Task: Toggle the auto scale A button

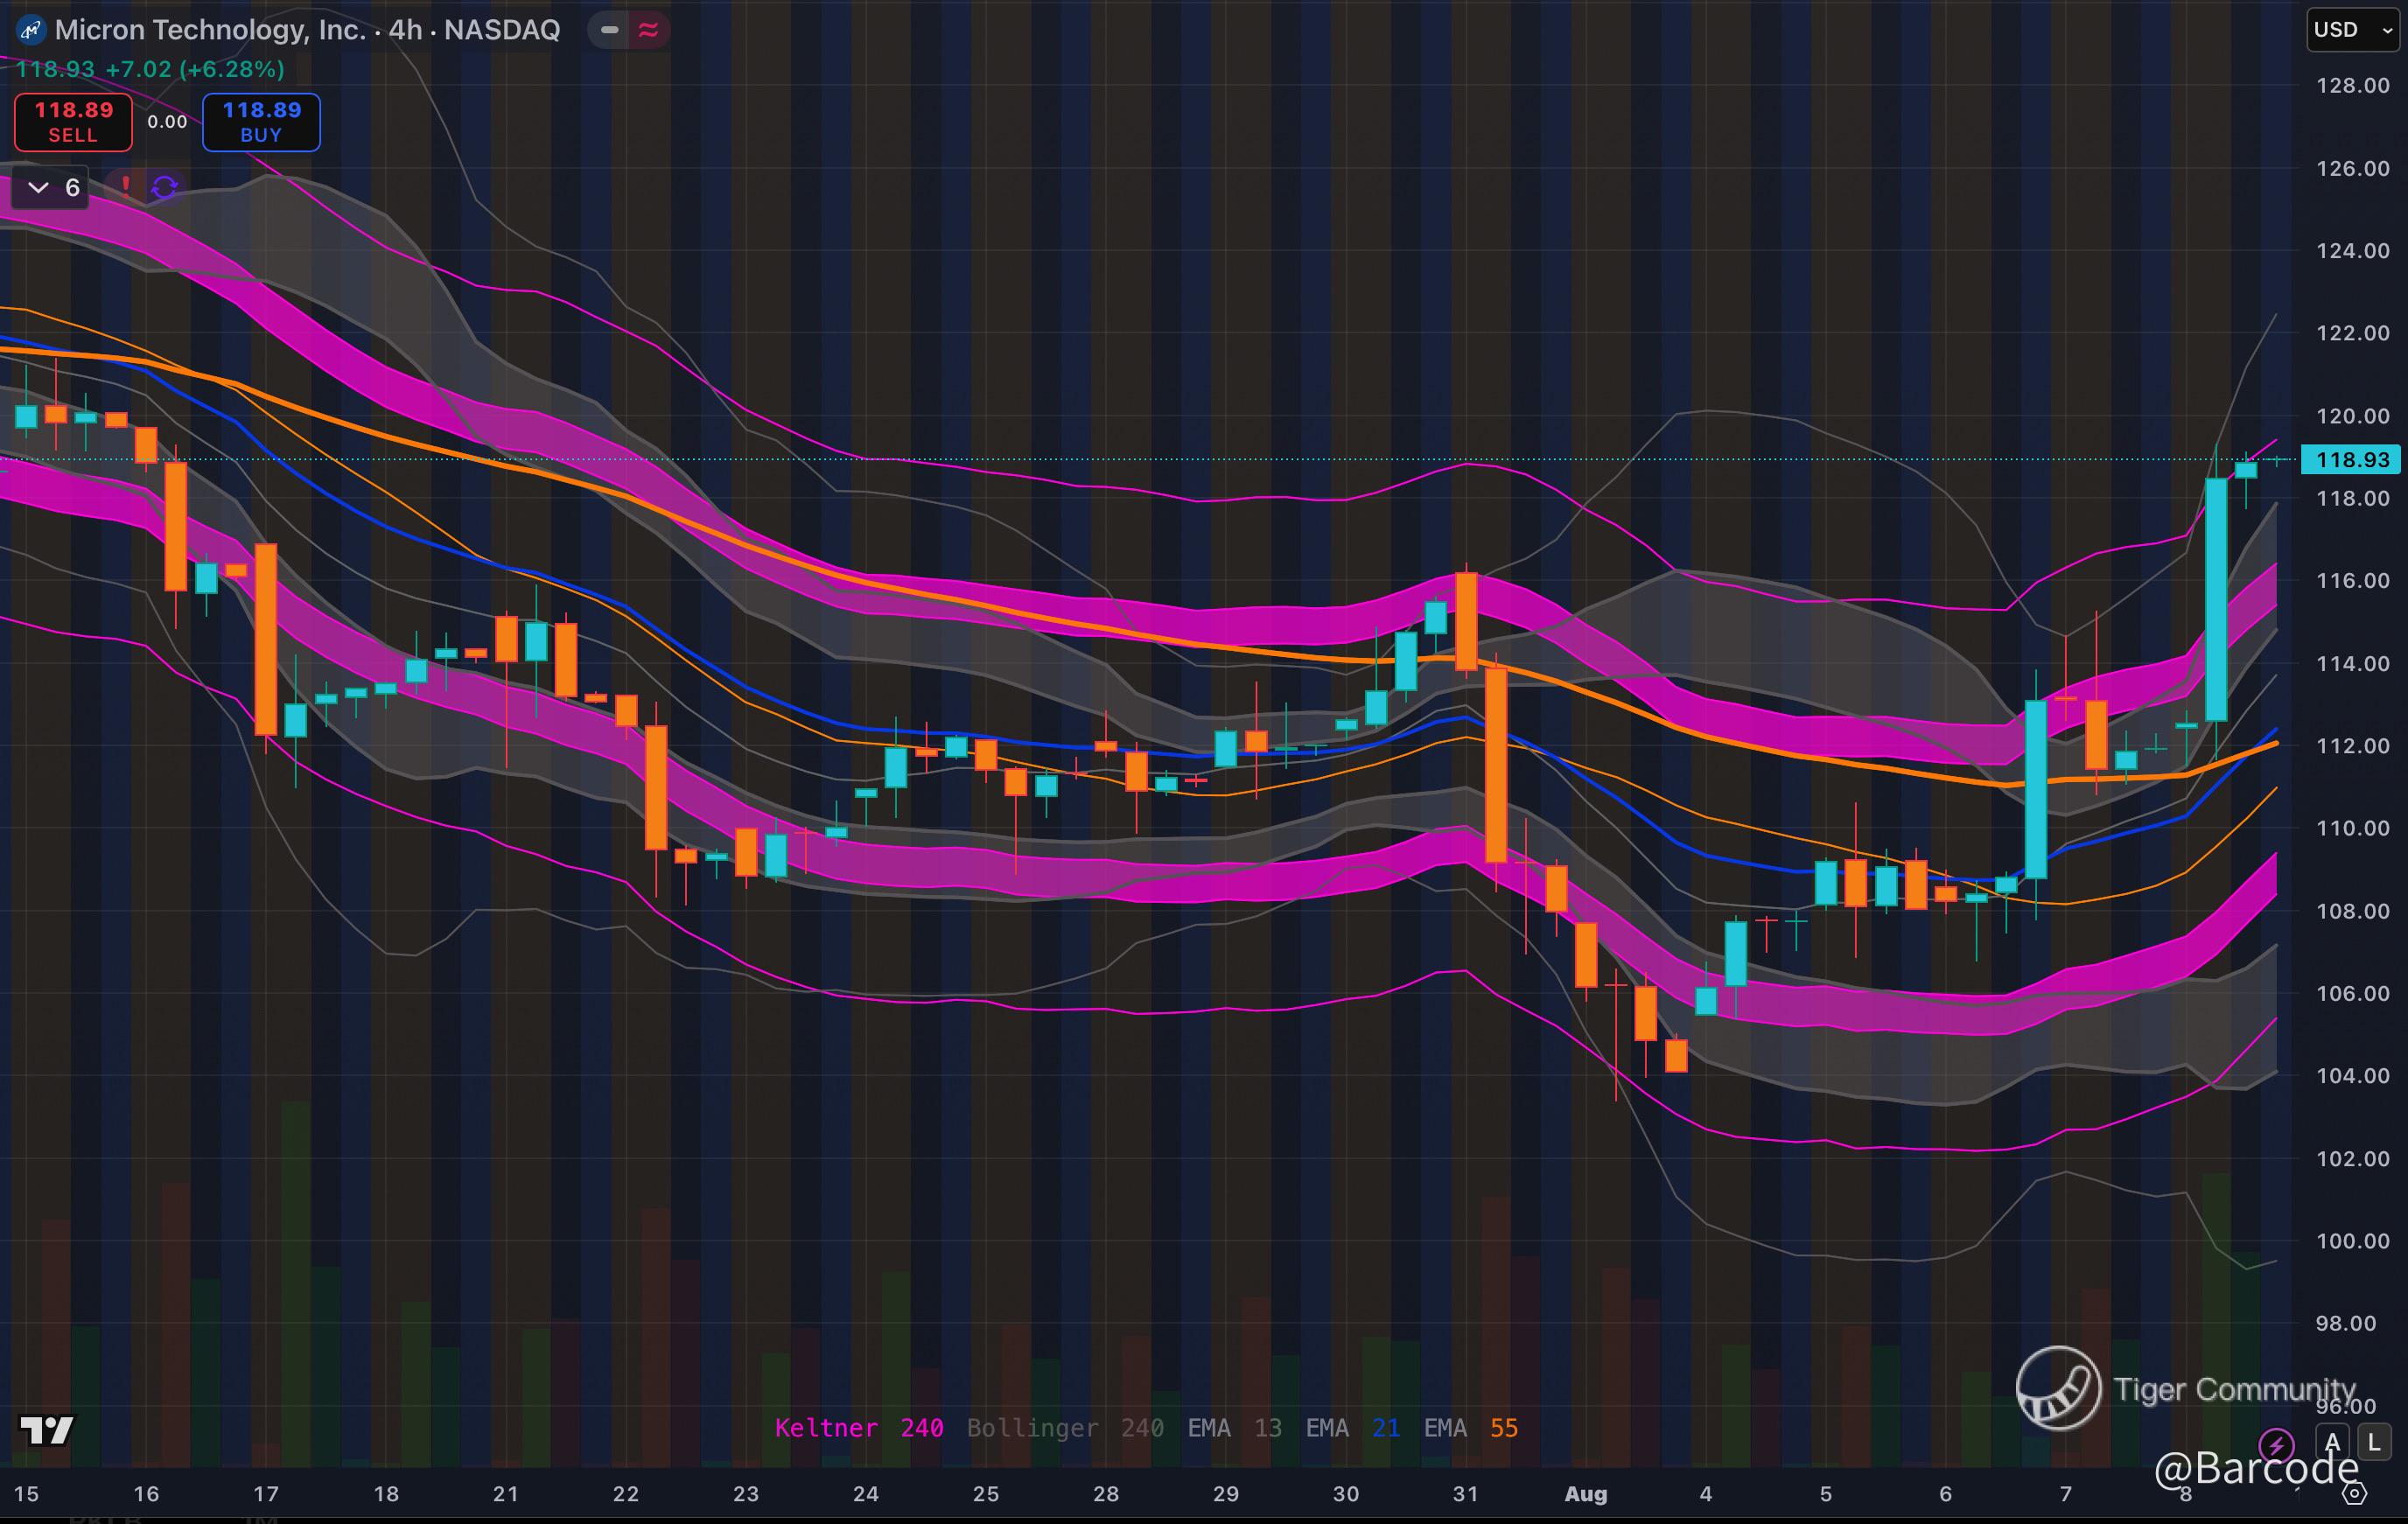Action: 2333,1443
